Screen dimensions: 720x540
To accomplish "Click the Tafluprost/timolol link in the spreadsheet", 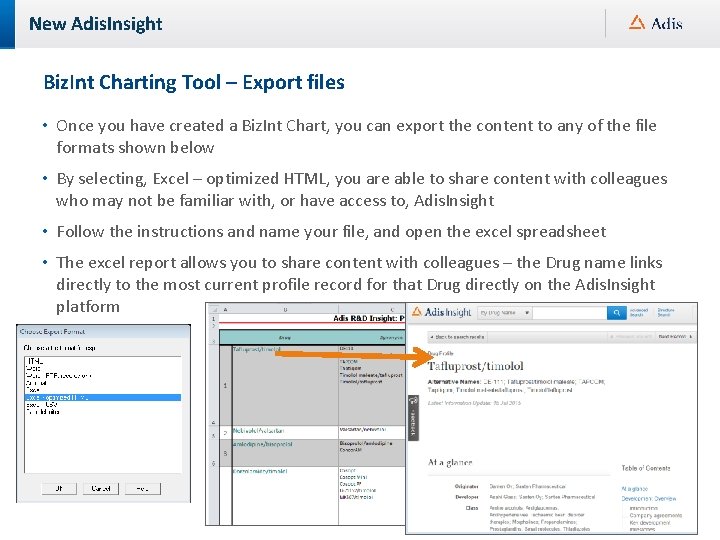I will pyautogui.click(x=256, y=349).
